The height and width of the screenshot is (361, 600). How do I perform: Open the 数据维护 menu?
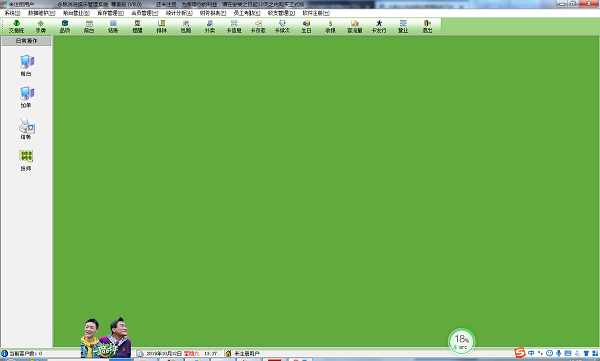(x=41, y=13)
